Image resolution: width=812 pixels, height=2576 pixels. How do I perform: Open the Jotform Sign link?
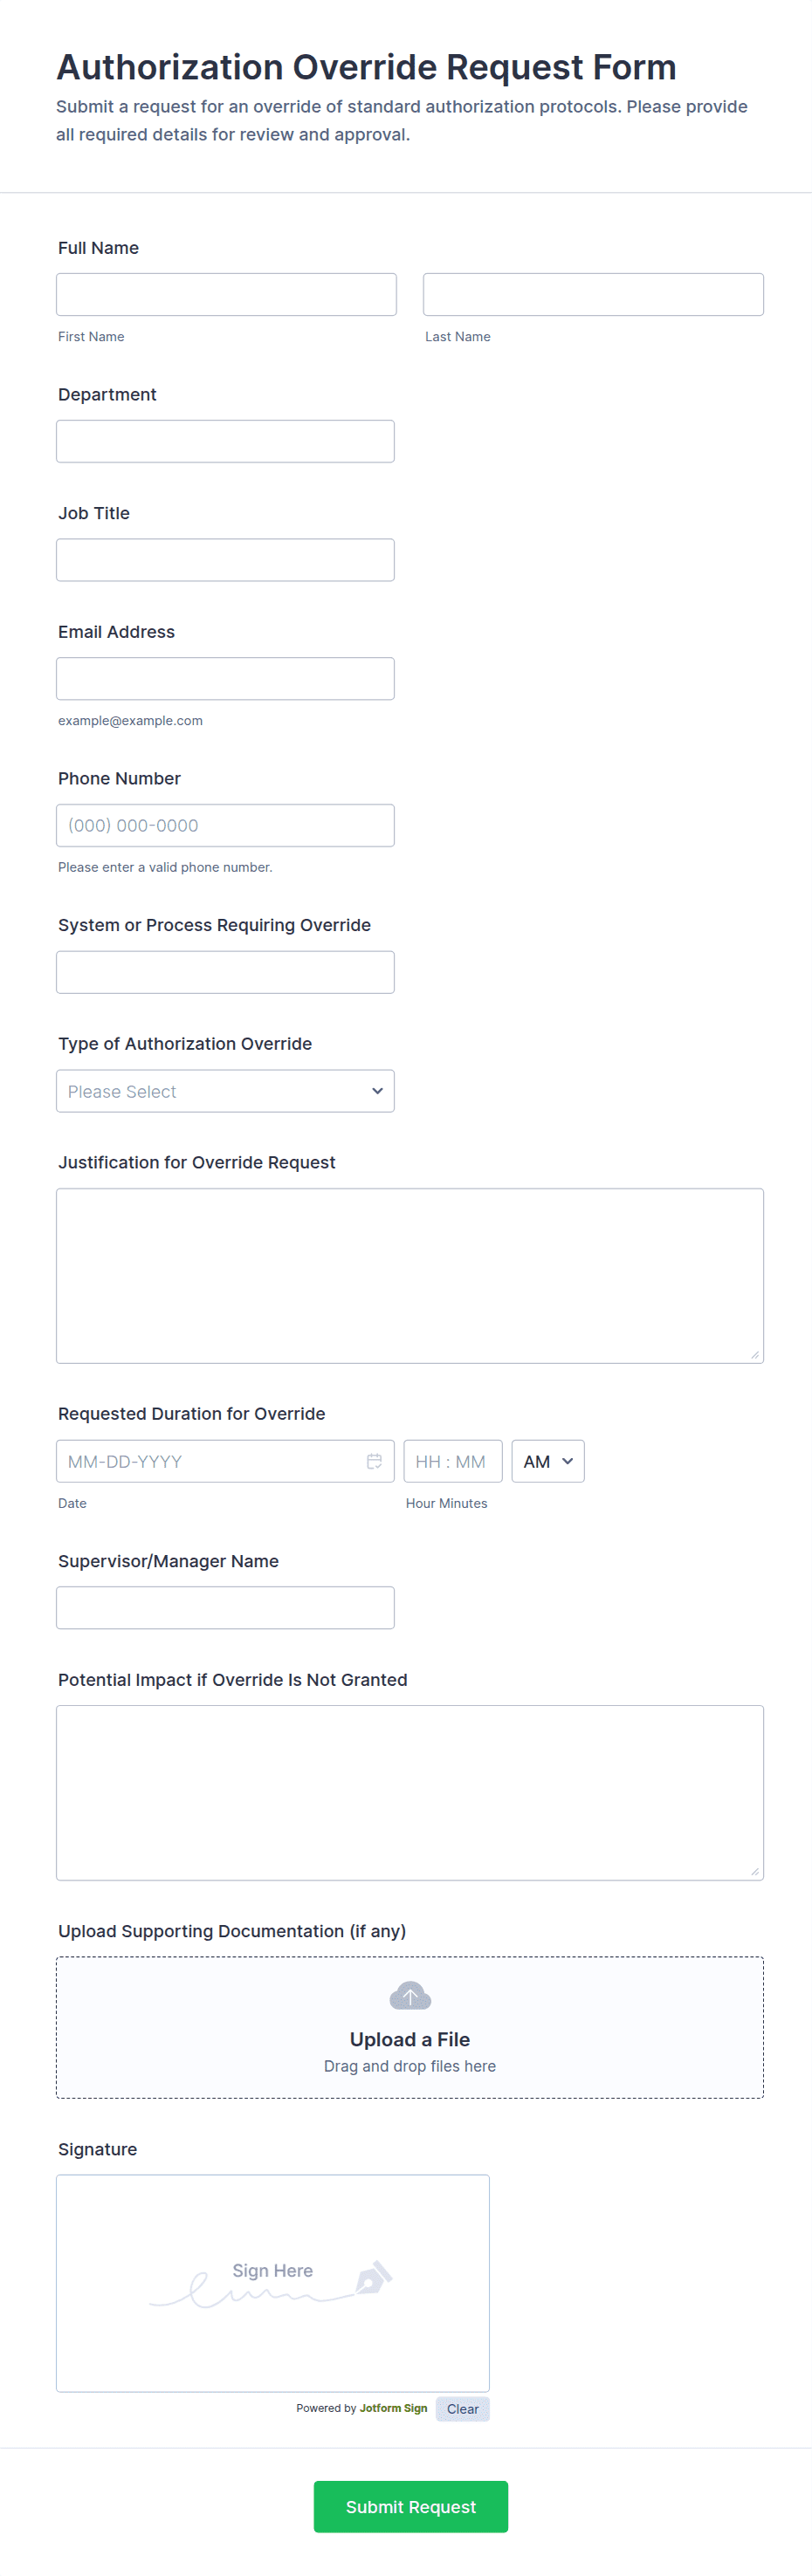click(393, 2408)
